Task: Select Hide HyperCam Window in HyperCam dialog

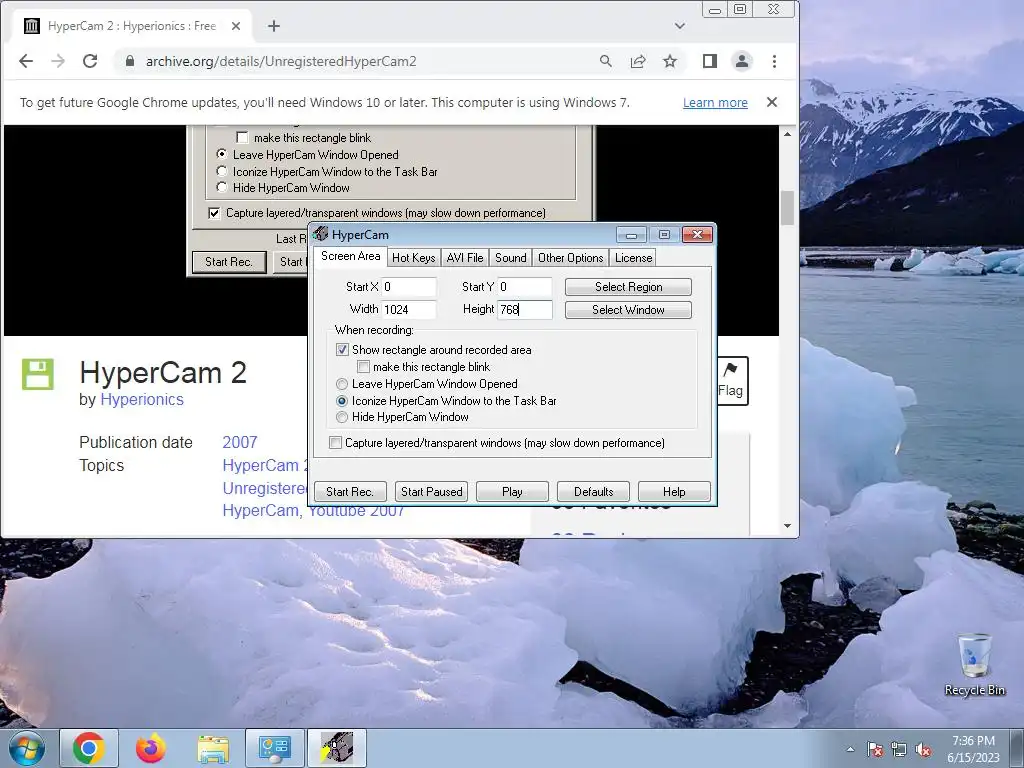Action: point(342,417)
